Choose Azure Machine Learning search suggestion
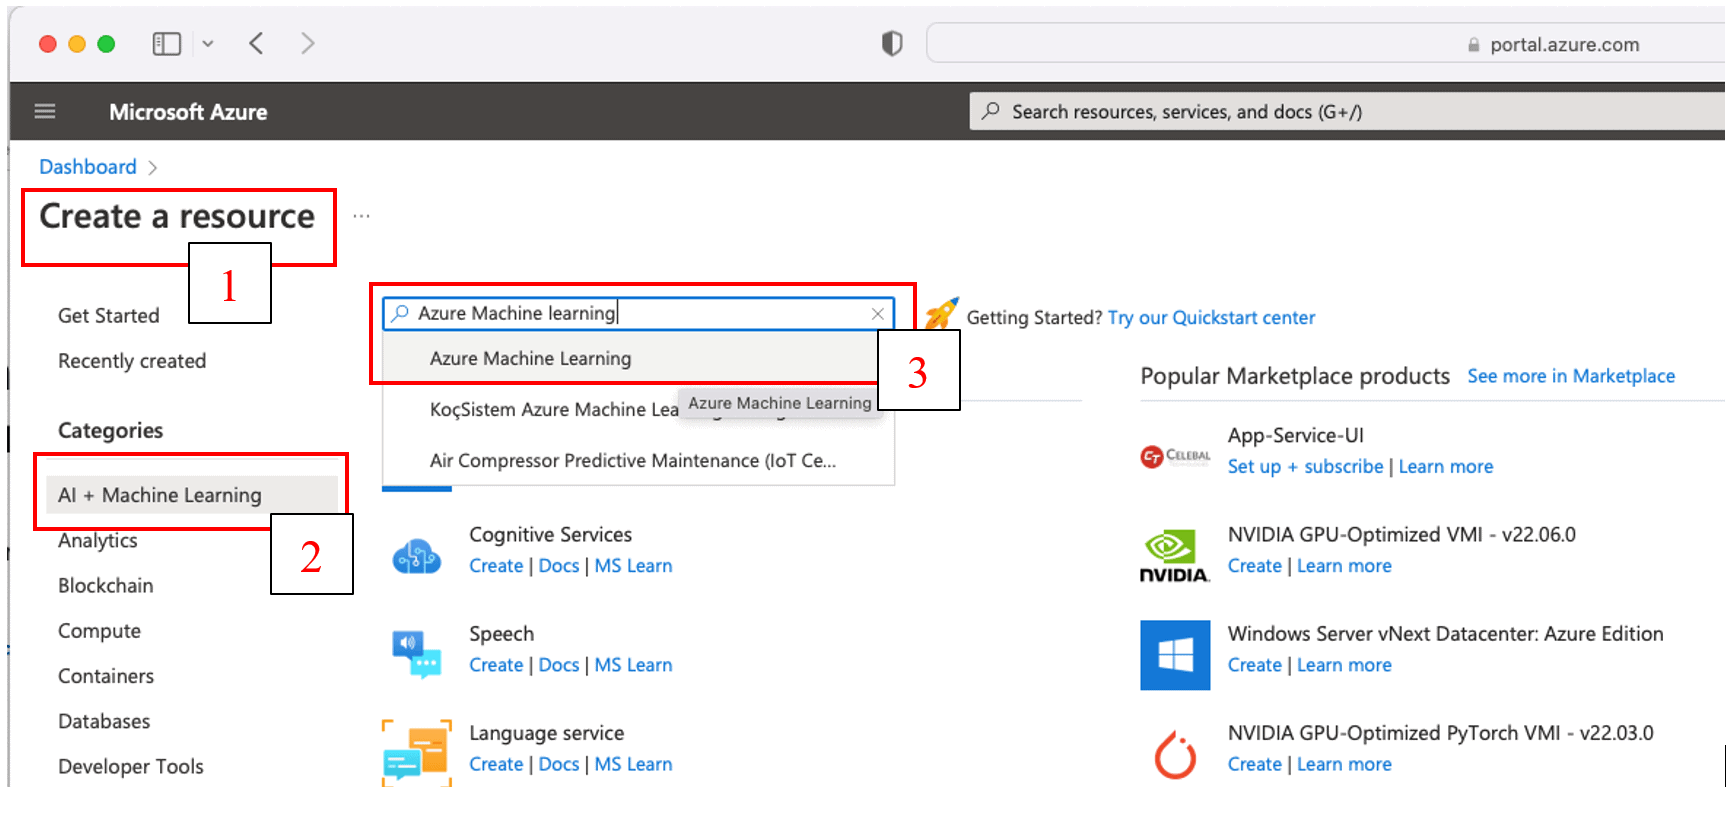1736x830 pixels. pyautogui.click(x=638, y=358)
